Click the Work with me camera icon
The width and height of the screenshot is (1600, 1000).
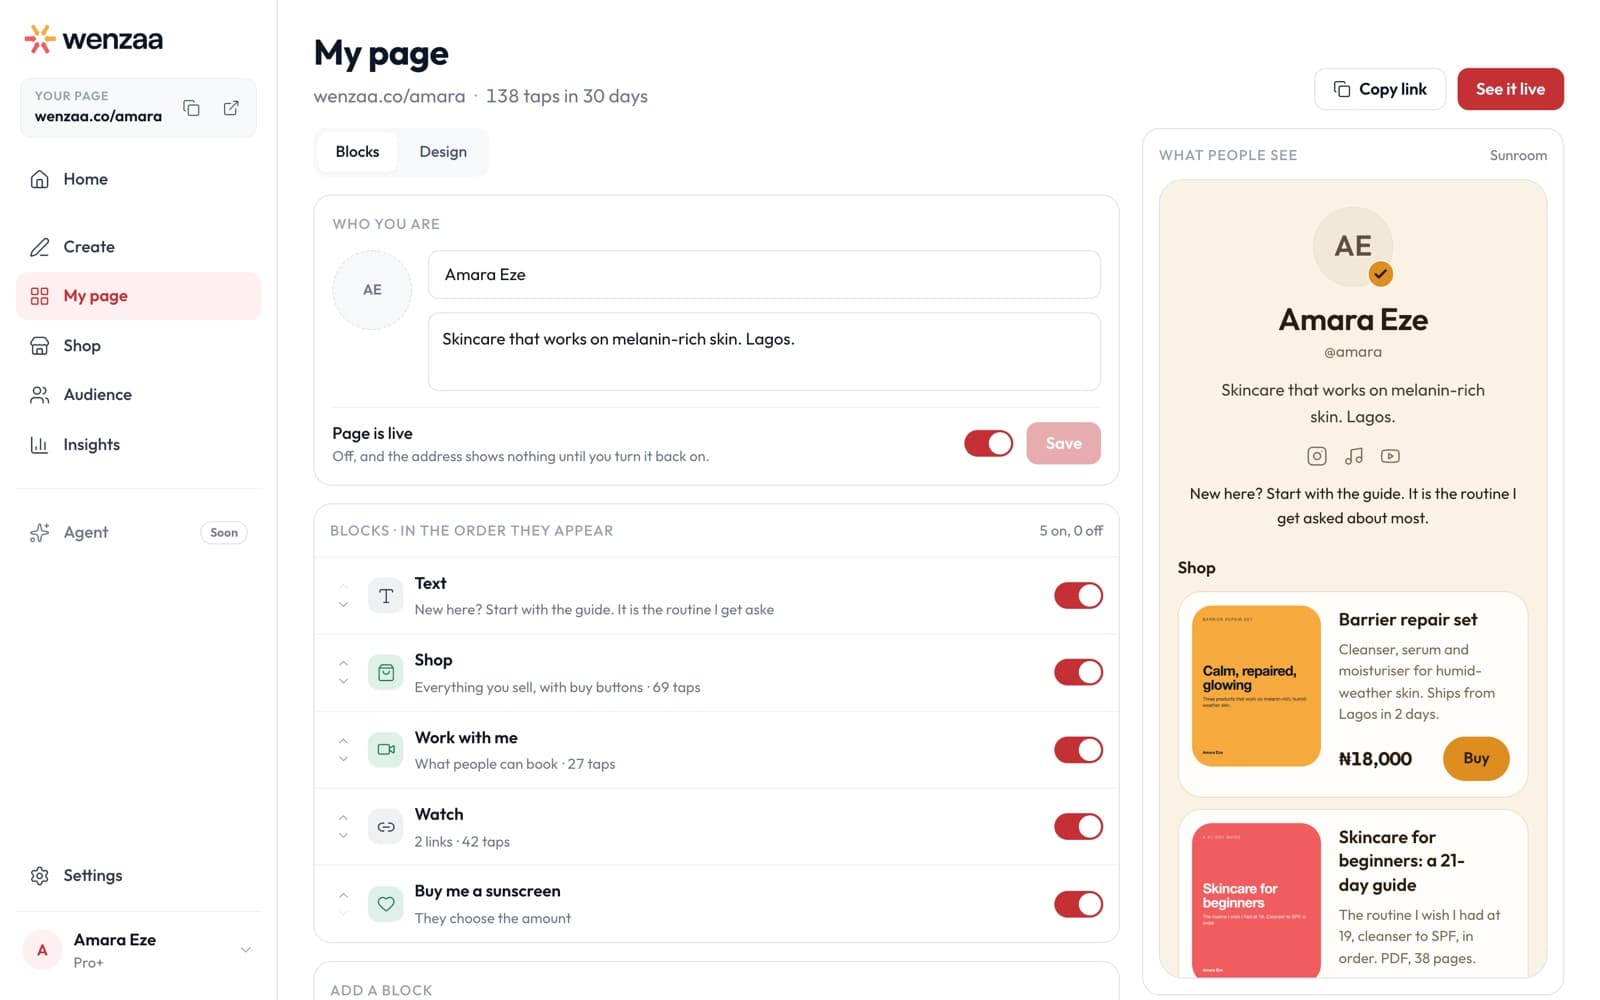click(x=386, y=750)
